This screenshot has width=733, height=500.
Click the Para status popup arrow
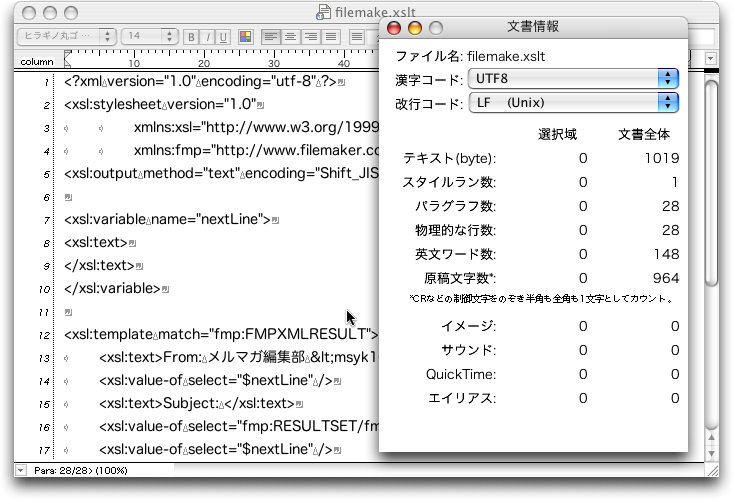point(21,468)
